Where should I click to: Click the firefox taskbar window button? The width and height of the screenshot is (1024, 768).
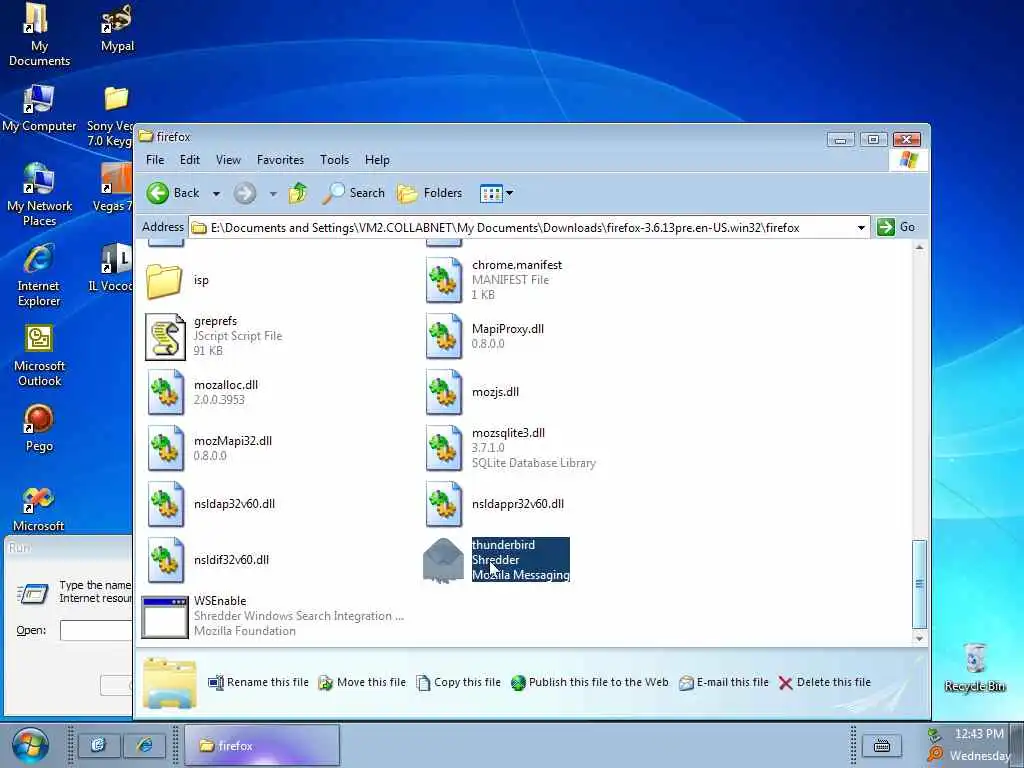(x=262, y=745)
